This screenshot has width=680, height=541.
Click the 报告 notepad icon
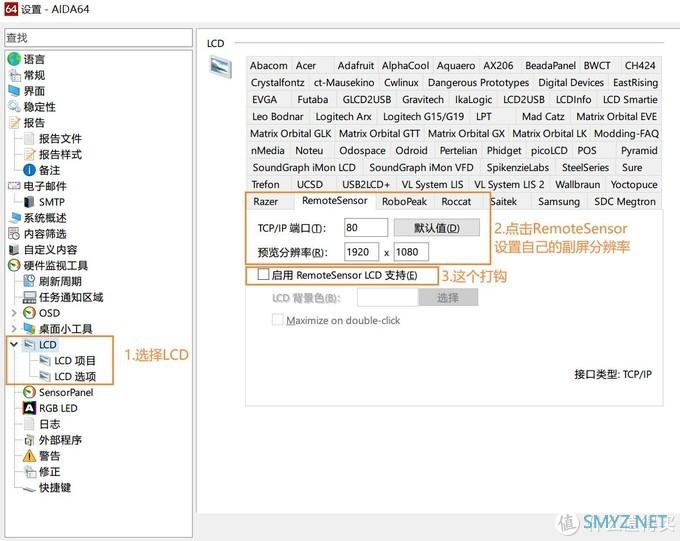14,123
